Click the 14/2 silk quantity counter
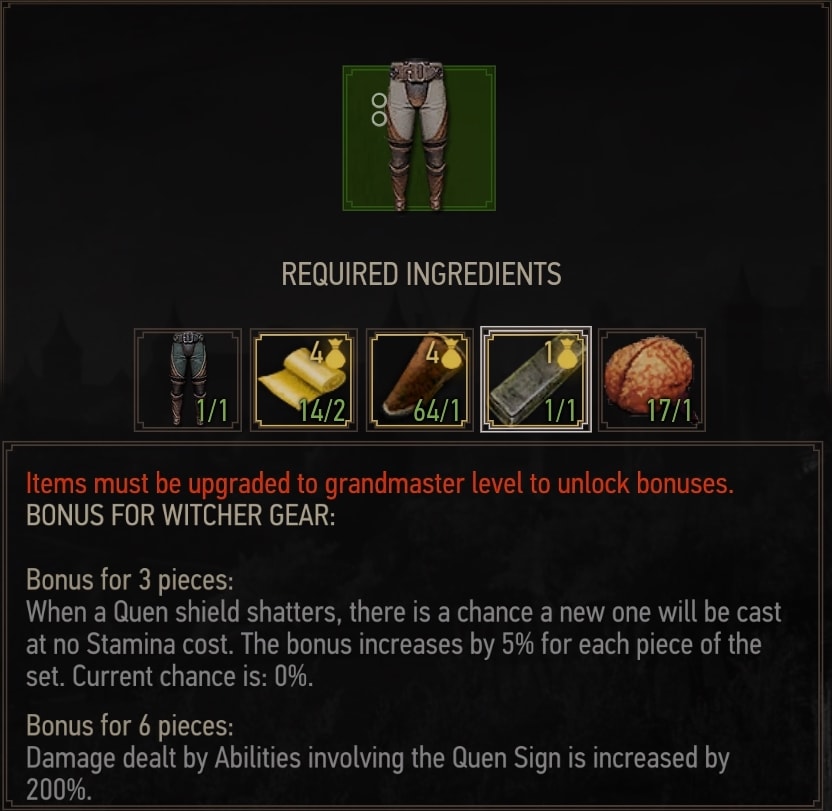 tap(322, 410)
